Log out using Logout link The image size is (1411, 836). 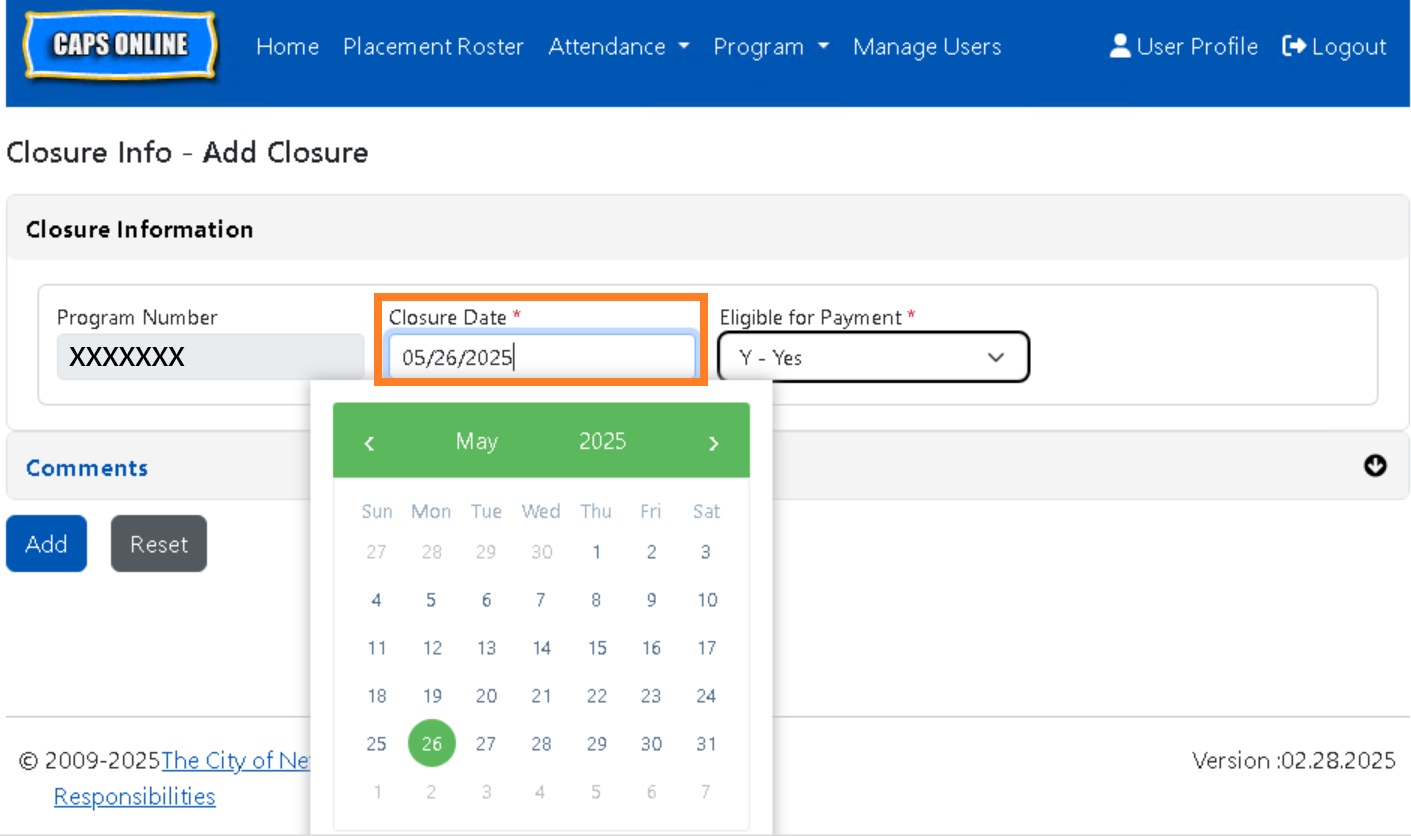click(x=1334, y=46)
